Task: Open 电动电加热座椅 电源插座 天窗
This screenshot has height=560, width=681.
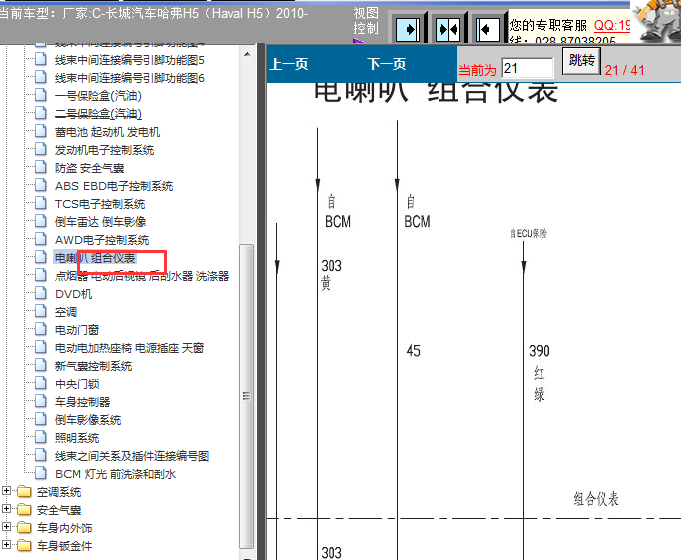Action: [x=129, y=348]
